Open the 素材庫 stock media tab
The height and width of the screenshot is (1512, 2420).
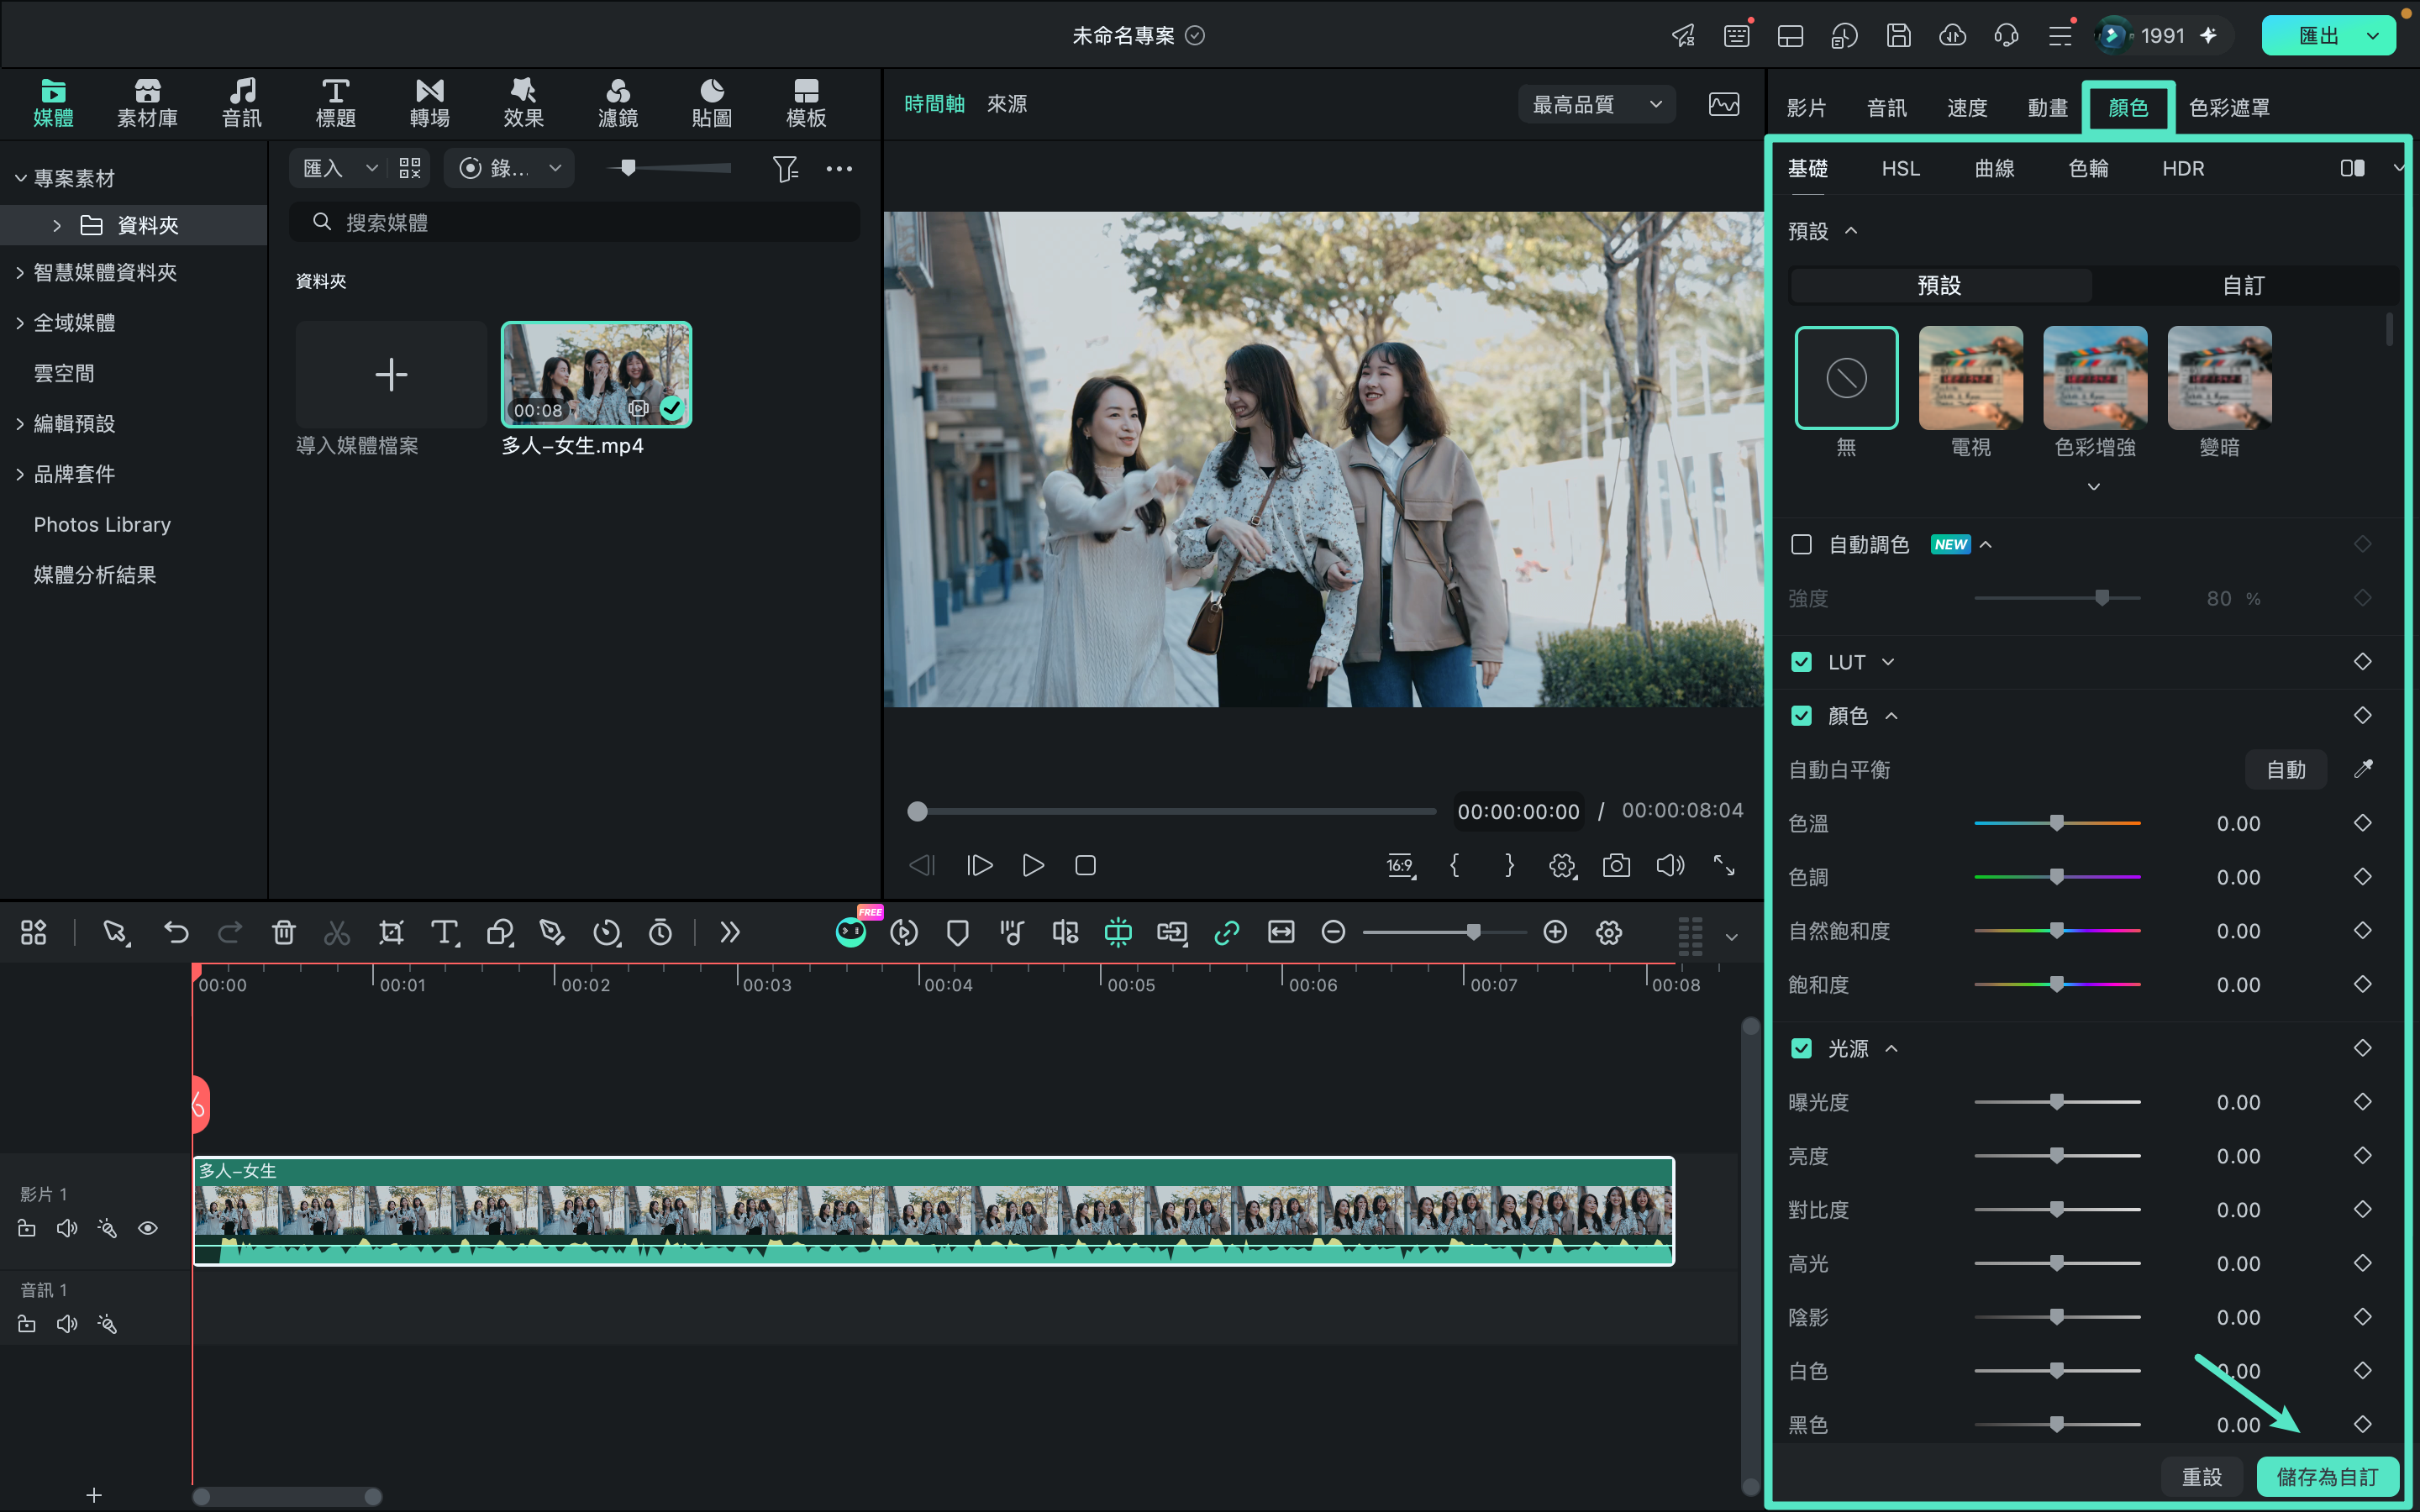click(147, 104)
